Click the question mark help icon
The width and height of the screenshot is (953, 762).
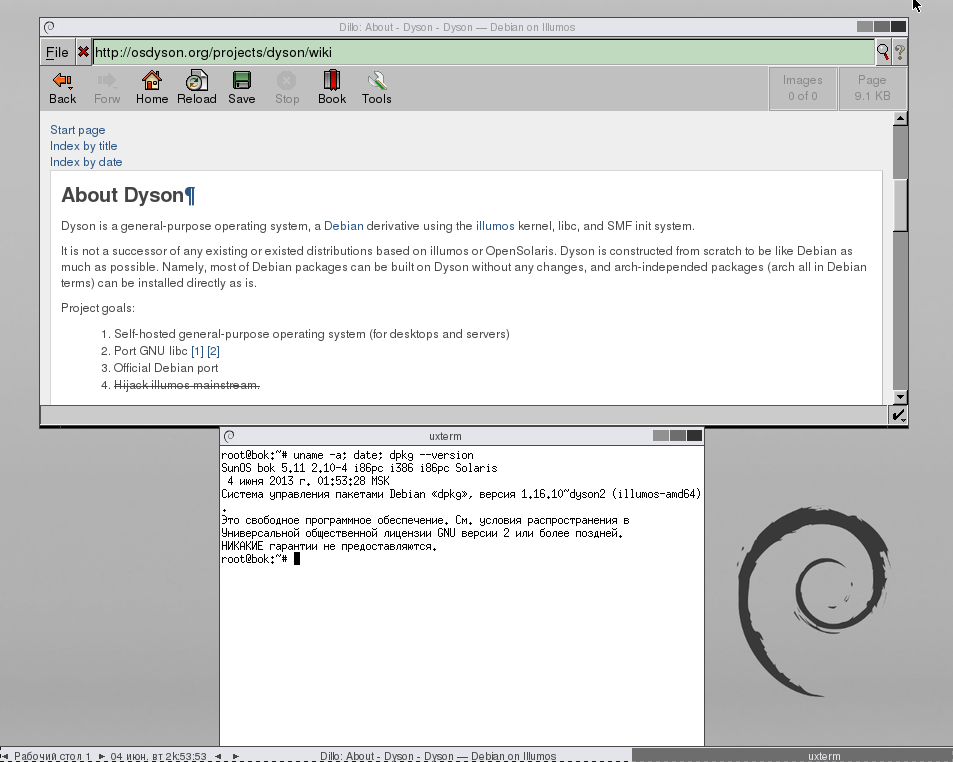pyautogui.click(x=900, y=52)
